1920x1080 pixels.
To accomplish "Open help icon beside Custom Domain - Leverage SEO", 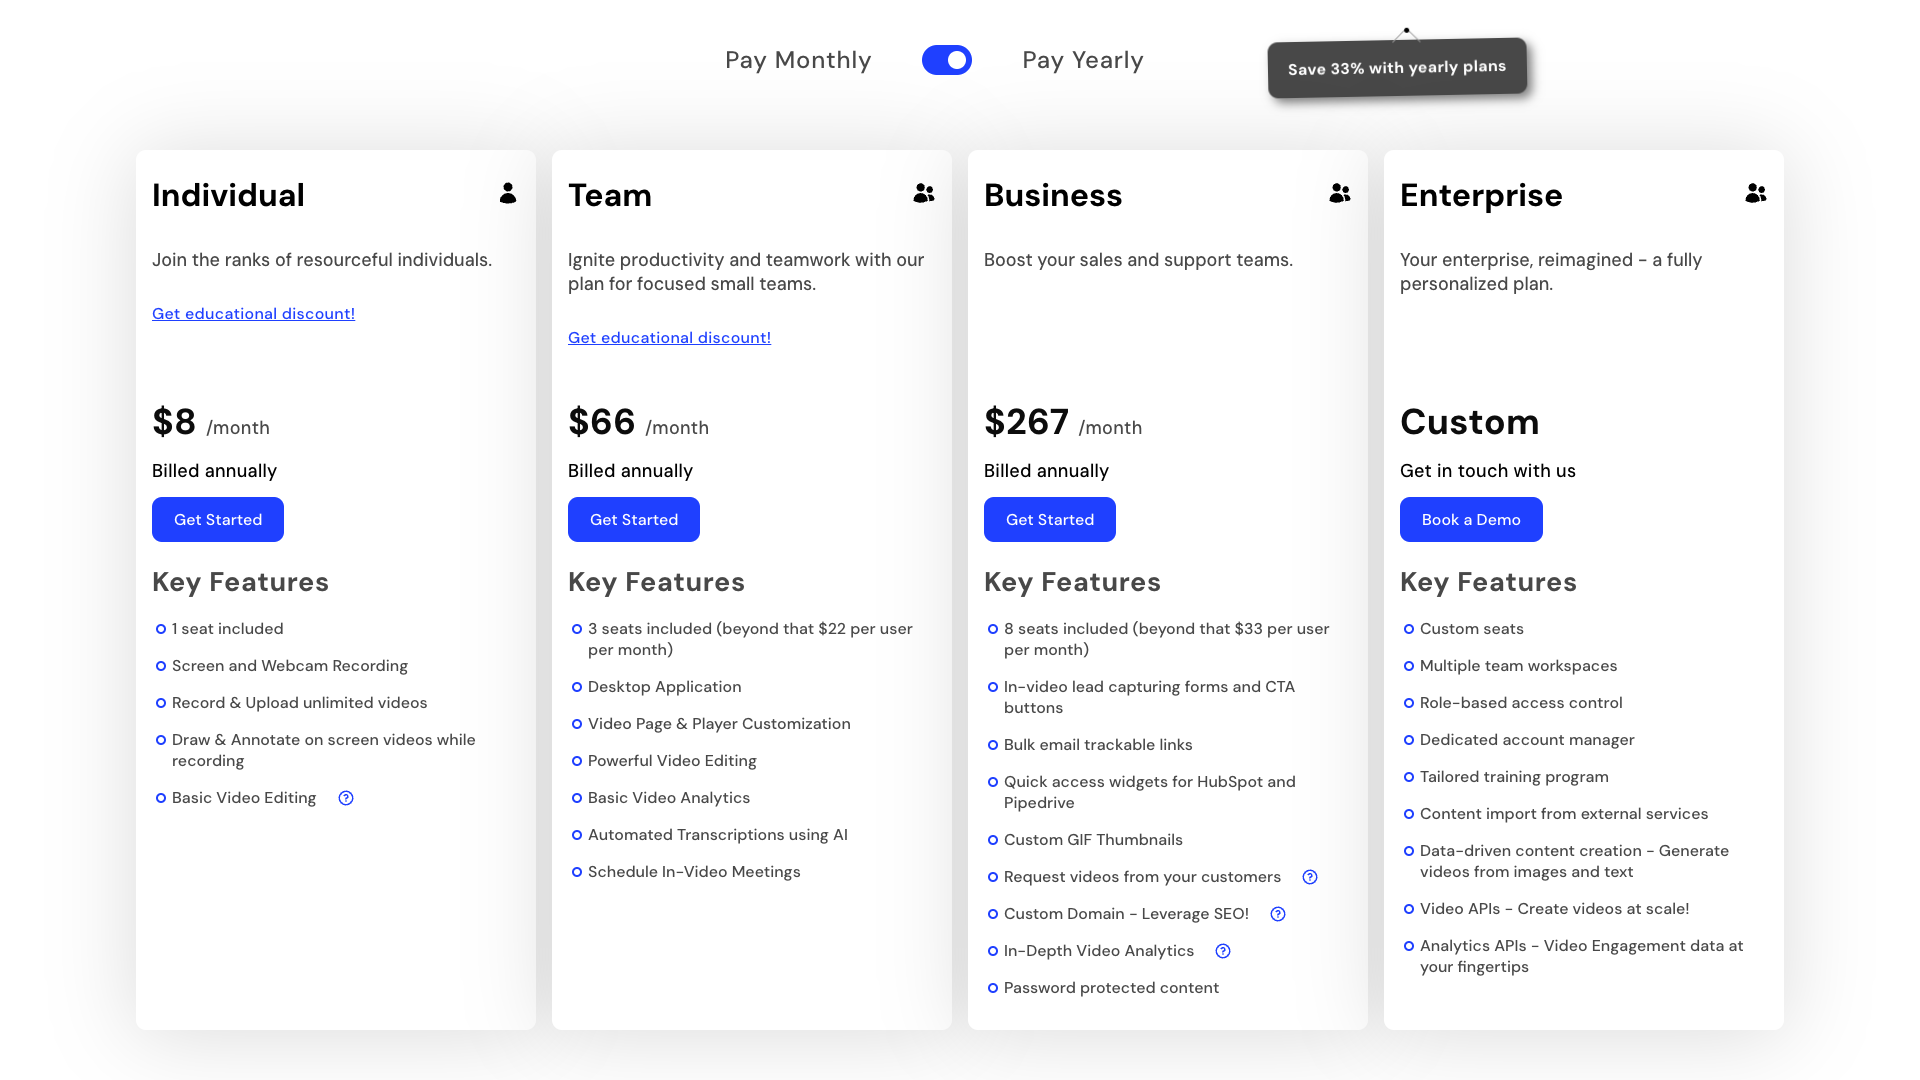I will pos(1277,914).
